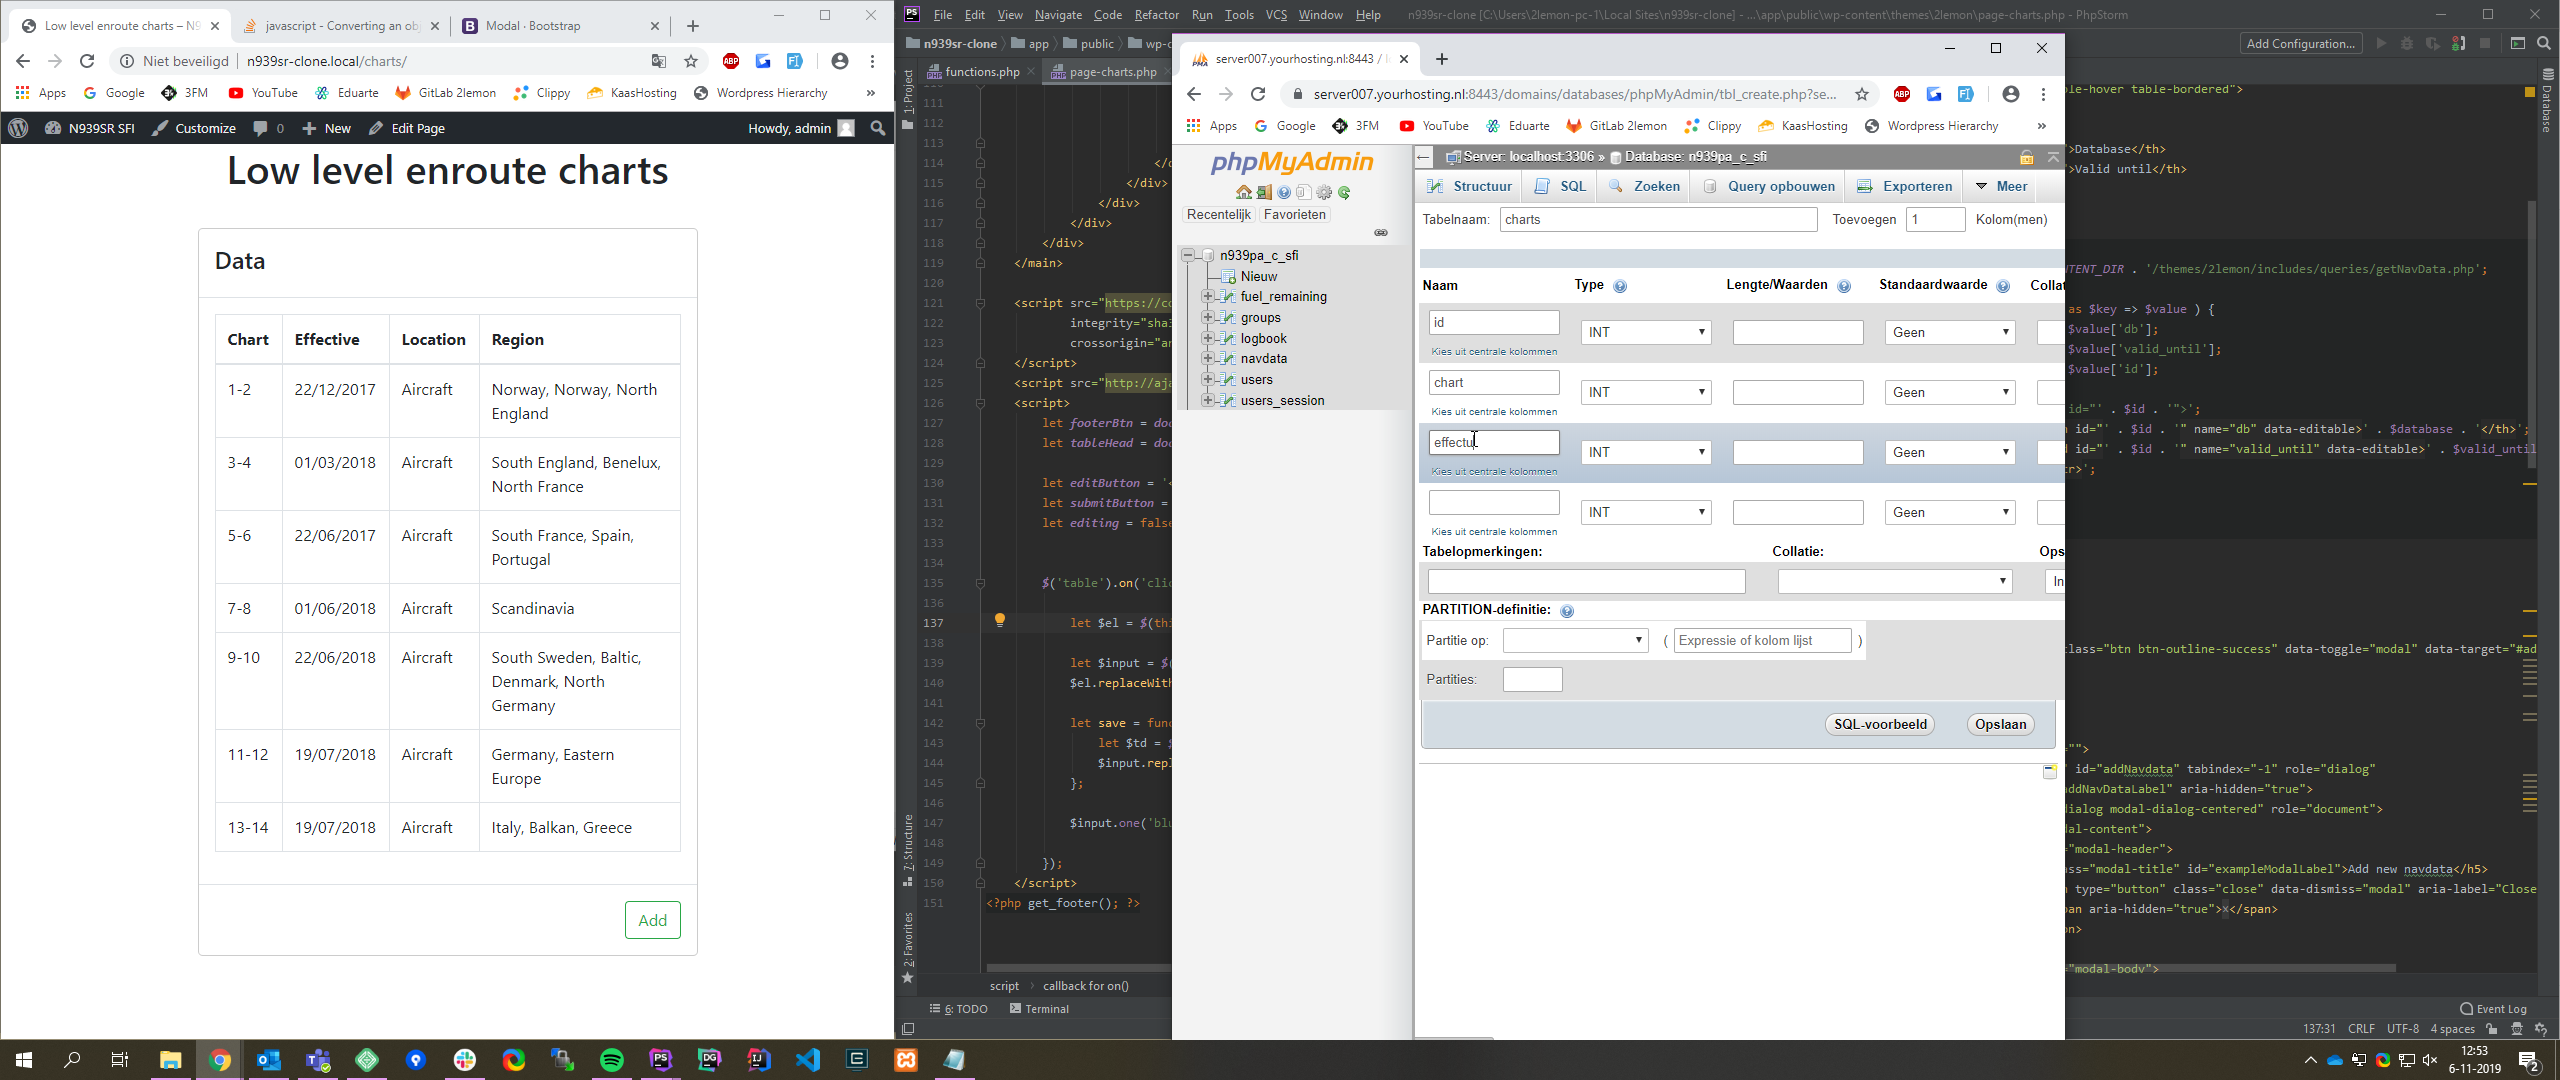Click the PARTITION-definitie help icon
Image resolution: width=2560 pixels, height=1080 pixels.
pos(1567,611)
